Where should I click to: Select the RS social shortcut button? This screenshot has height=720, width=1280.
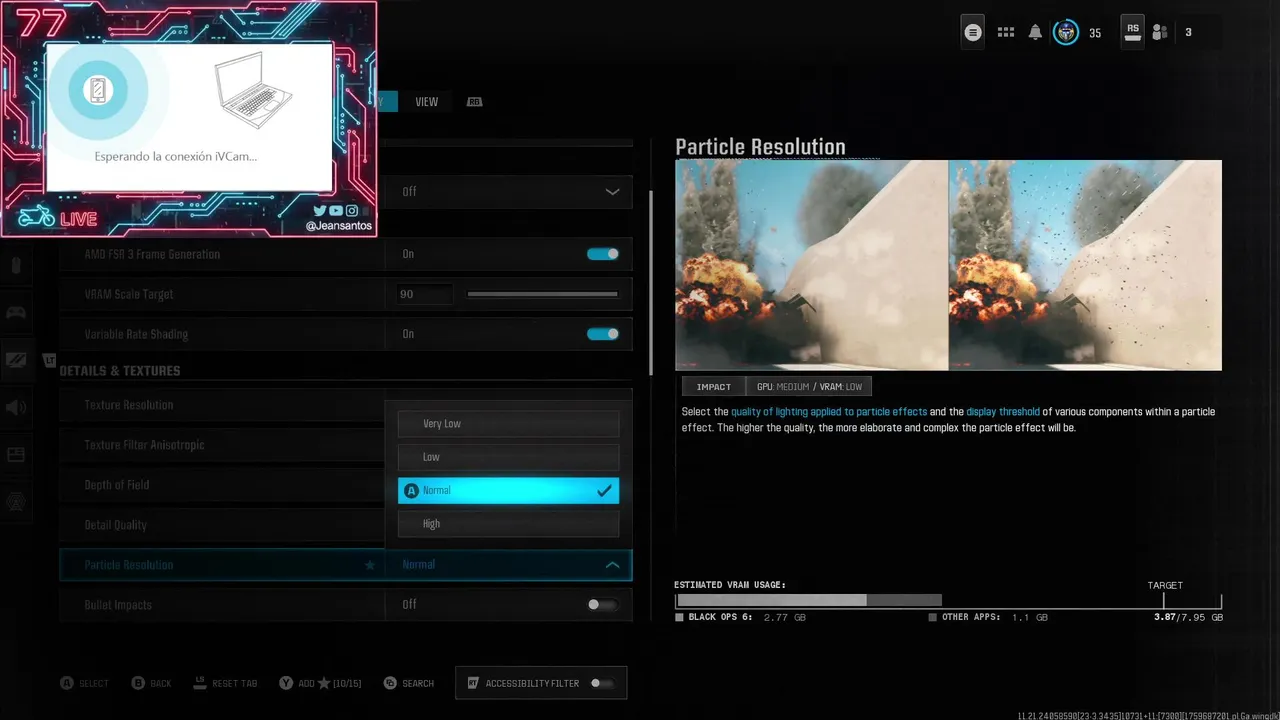(x=1132, y=31)
